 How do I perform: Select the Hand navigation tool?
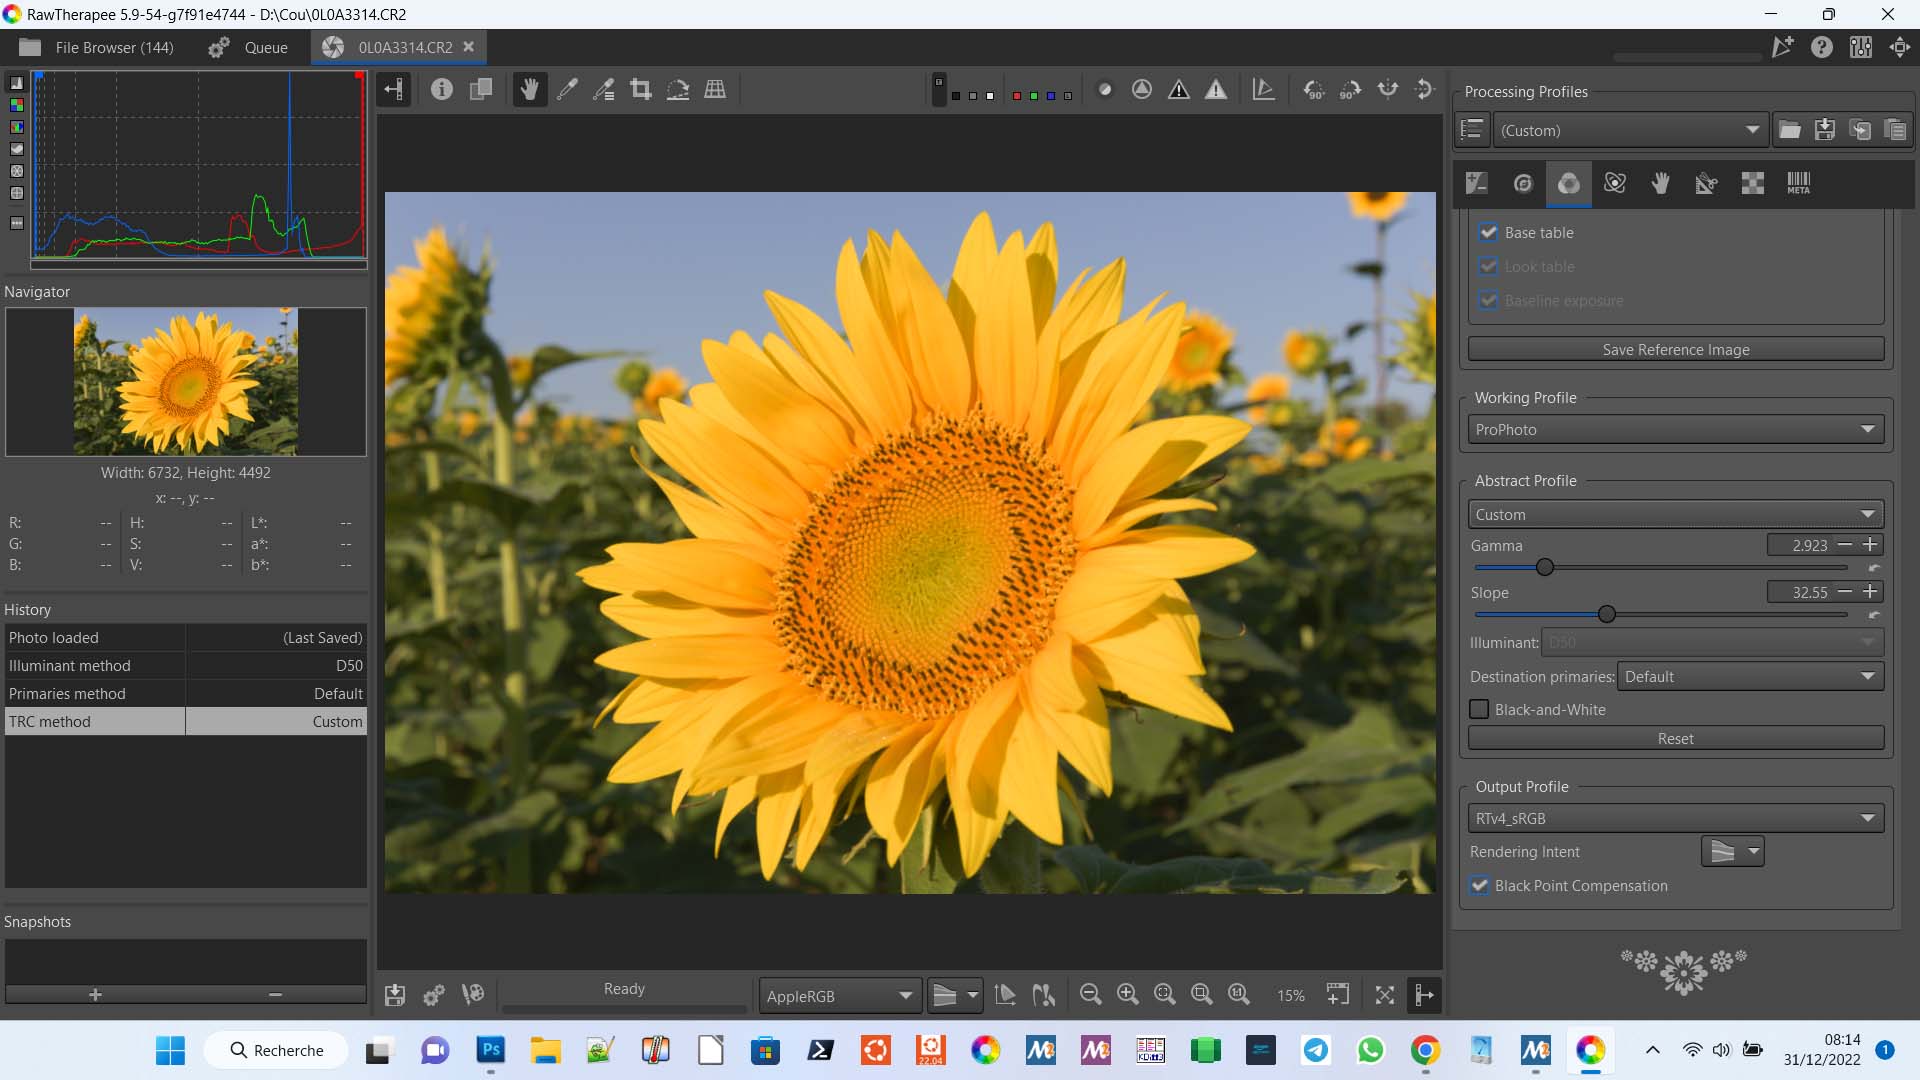[x=529, y=90]
